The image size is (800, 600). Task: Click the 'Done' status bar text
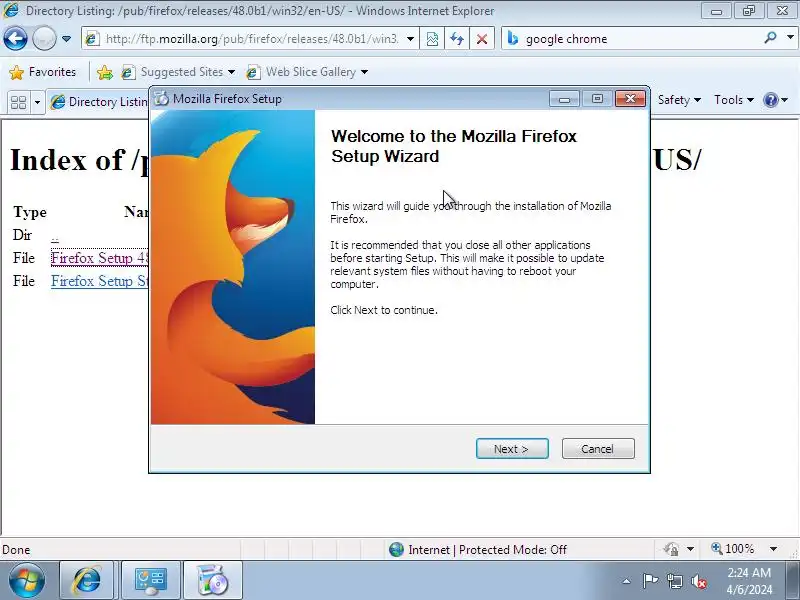tap(16, 550)
